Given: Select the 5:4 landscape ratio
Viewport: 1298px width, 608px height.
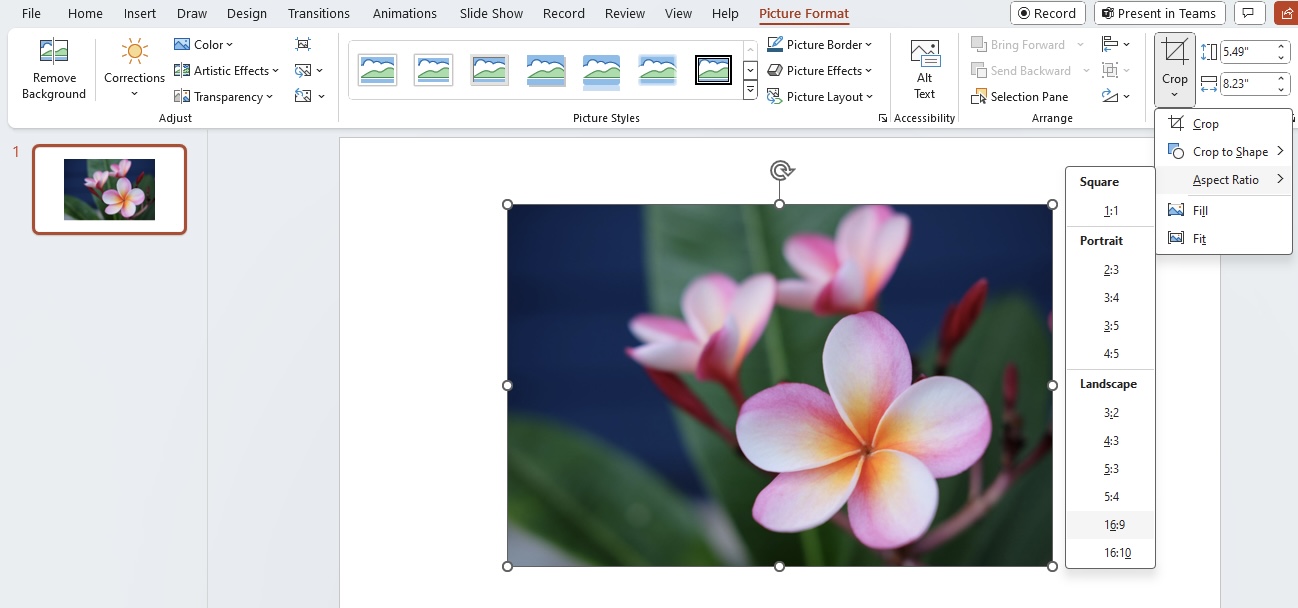Looking at the screenshot, I should pos(1111,497).
